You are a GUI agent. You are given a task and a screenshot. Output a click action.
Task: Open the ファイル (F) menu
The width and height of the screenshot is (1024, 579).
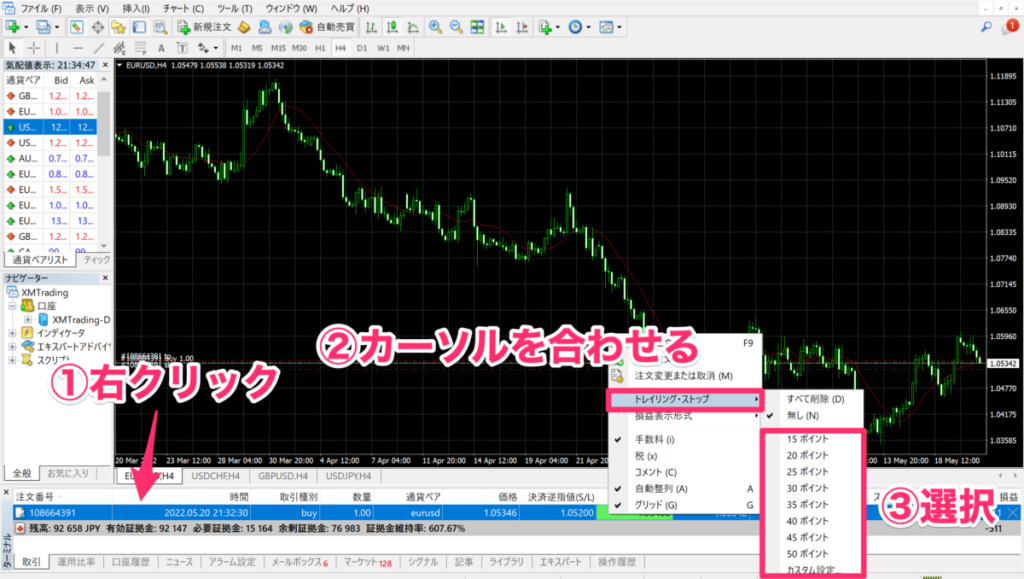point(41,8)
